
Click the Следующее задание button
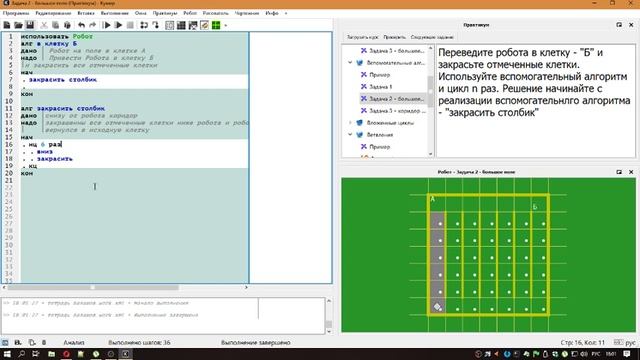point(432,37)
